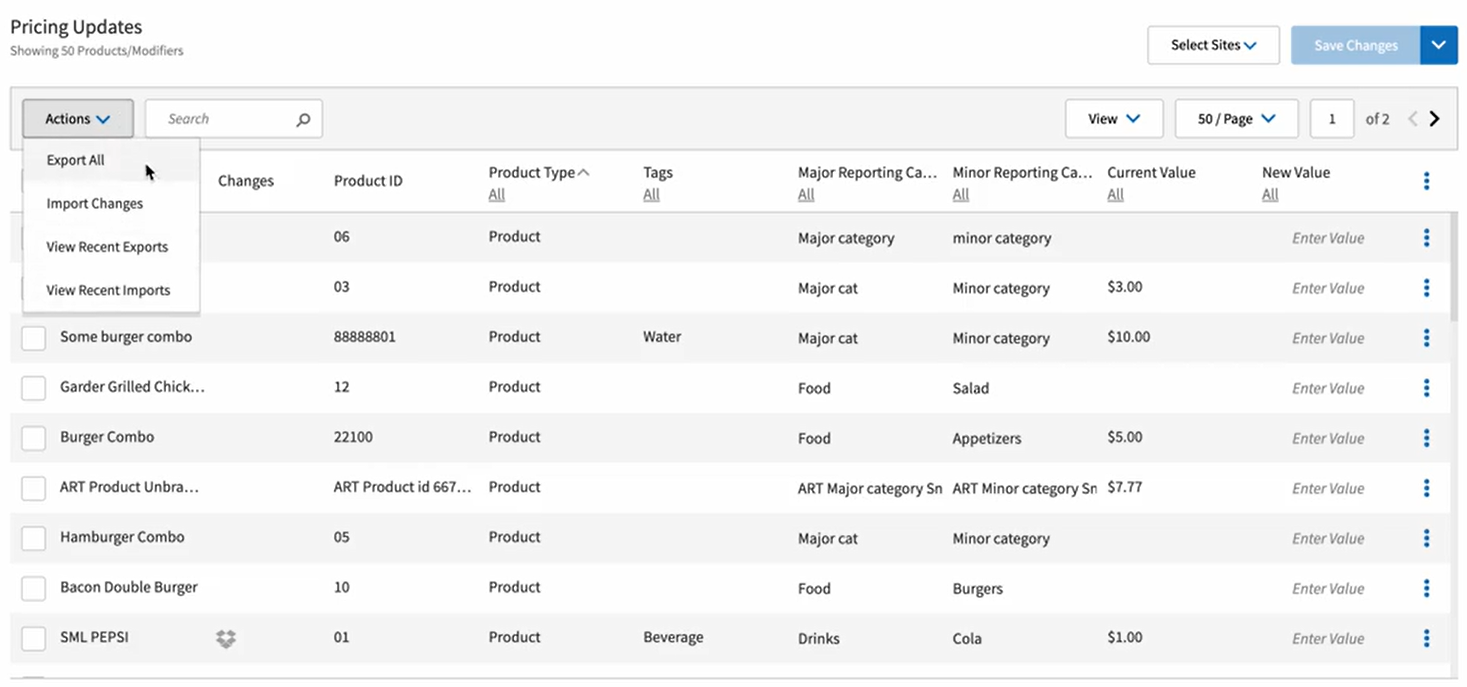
Task: Open the kebab menu on the SML PEPSI row
Action: pos(1427,637)
